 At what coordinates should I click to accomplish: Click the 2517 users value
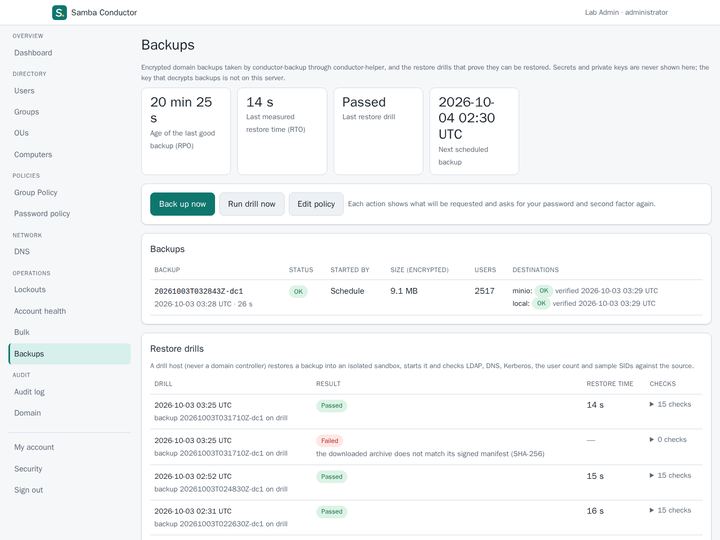484,291
